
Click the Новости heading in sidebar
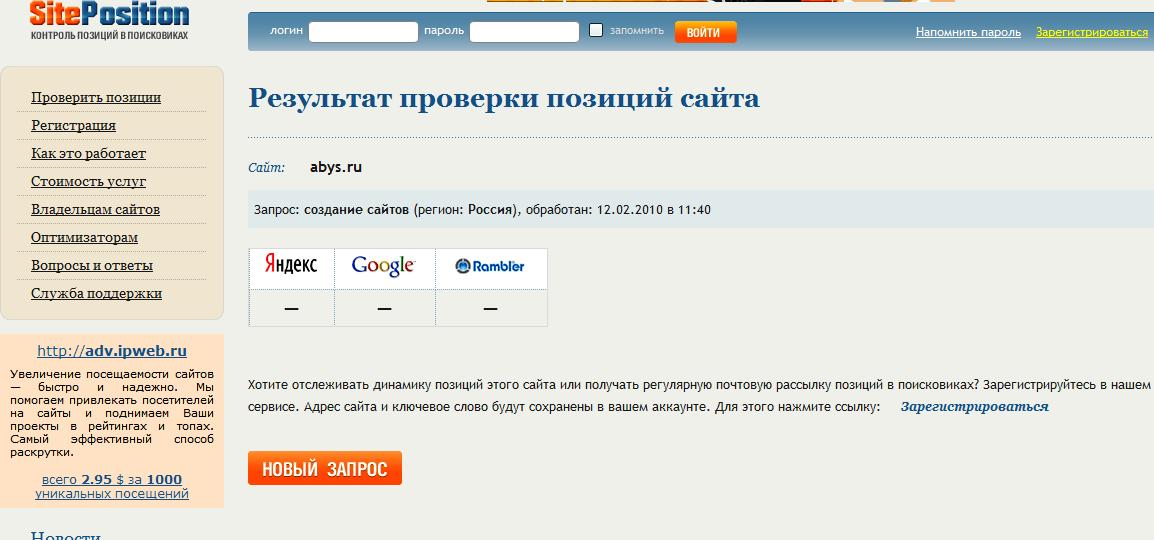tap(66, 535)
